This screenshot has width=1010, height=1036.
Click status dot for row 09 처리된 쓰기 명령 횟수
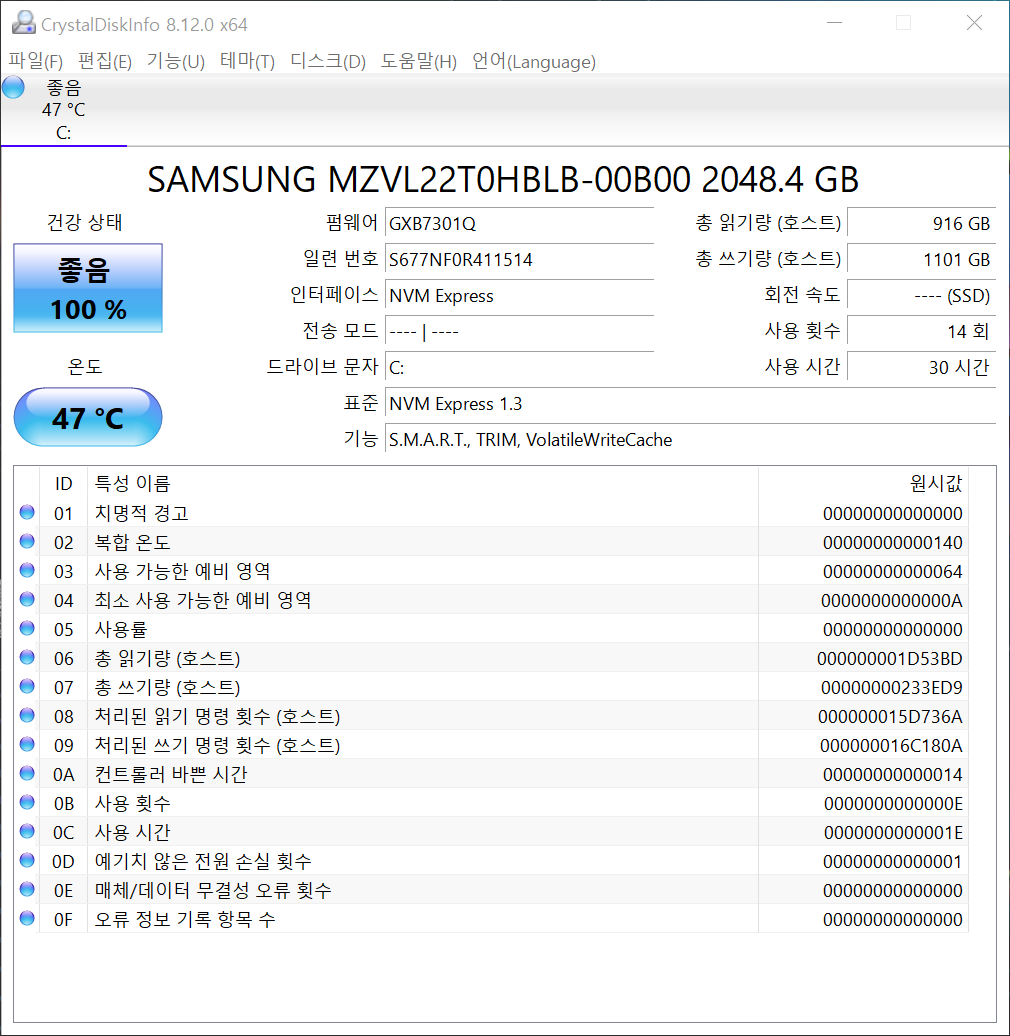tap(27, 744)
